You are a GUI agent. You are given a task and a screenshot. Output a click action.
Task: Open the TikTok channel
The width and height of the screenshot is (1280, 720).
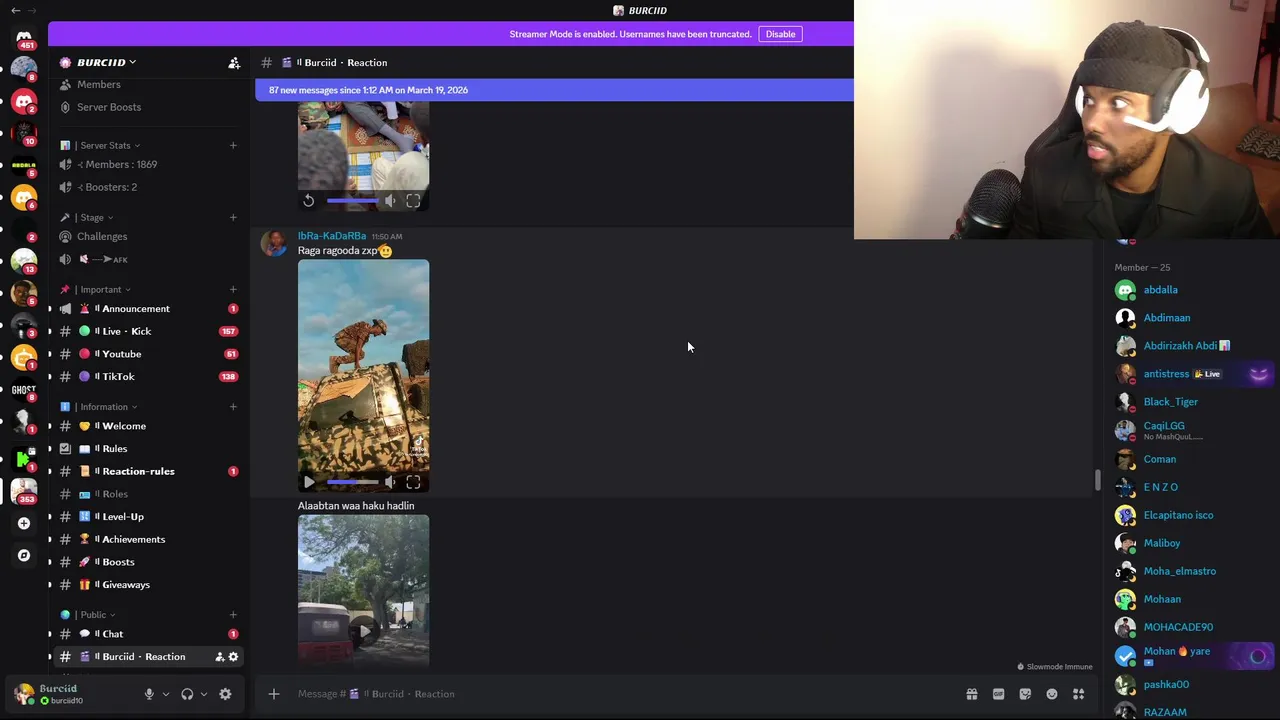[118, 376]
